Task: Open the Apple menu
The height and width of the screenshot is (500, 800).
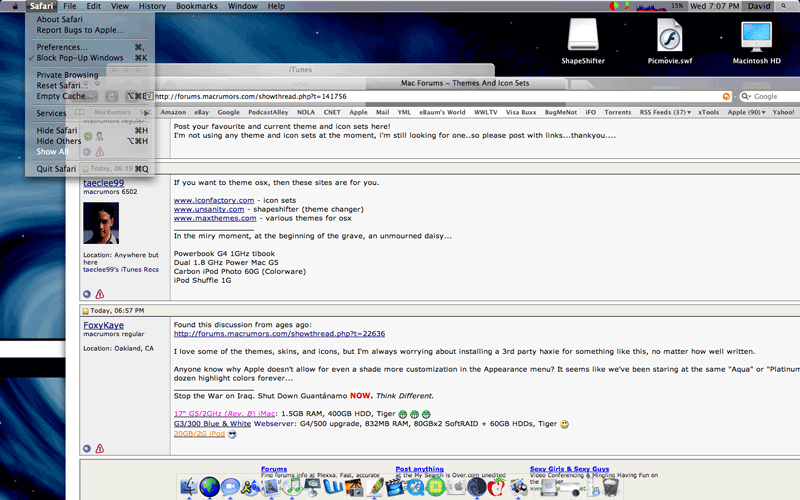Action: point(14,6)
